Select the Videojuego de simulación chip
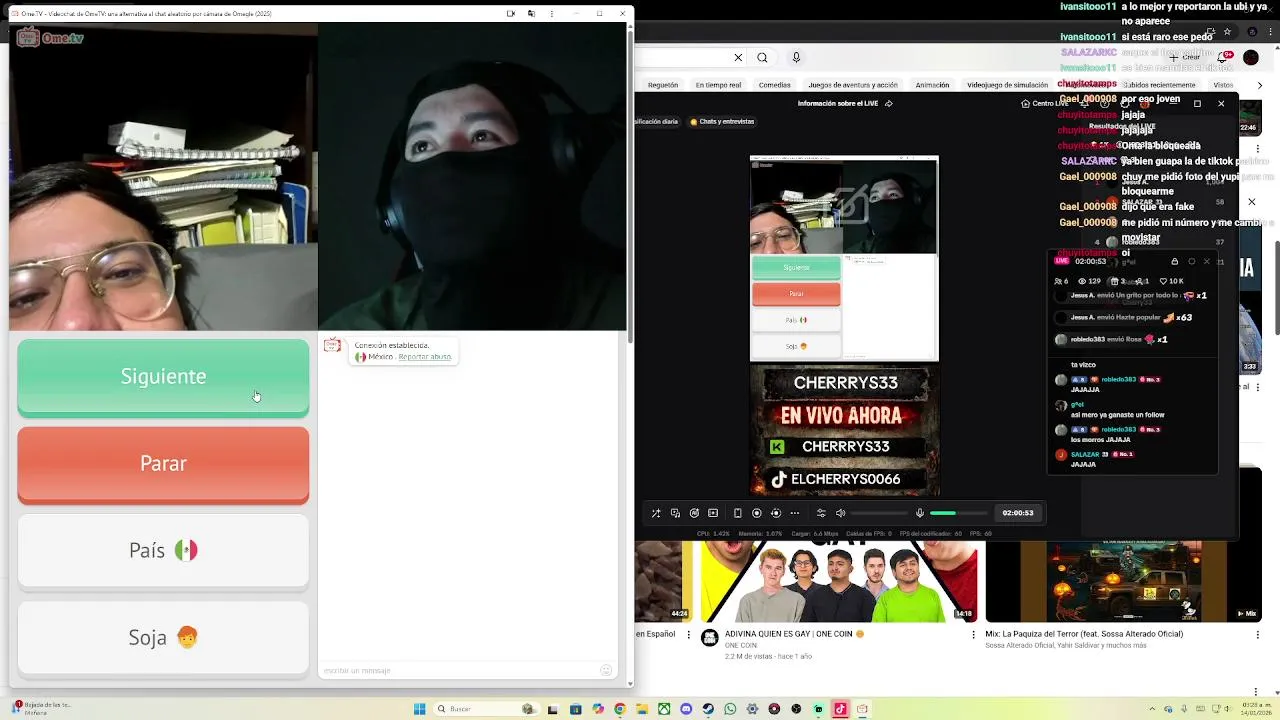 point(1007,85)
